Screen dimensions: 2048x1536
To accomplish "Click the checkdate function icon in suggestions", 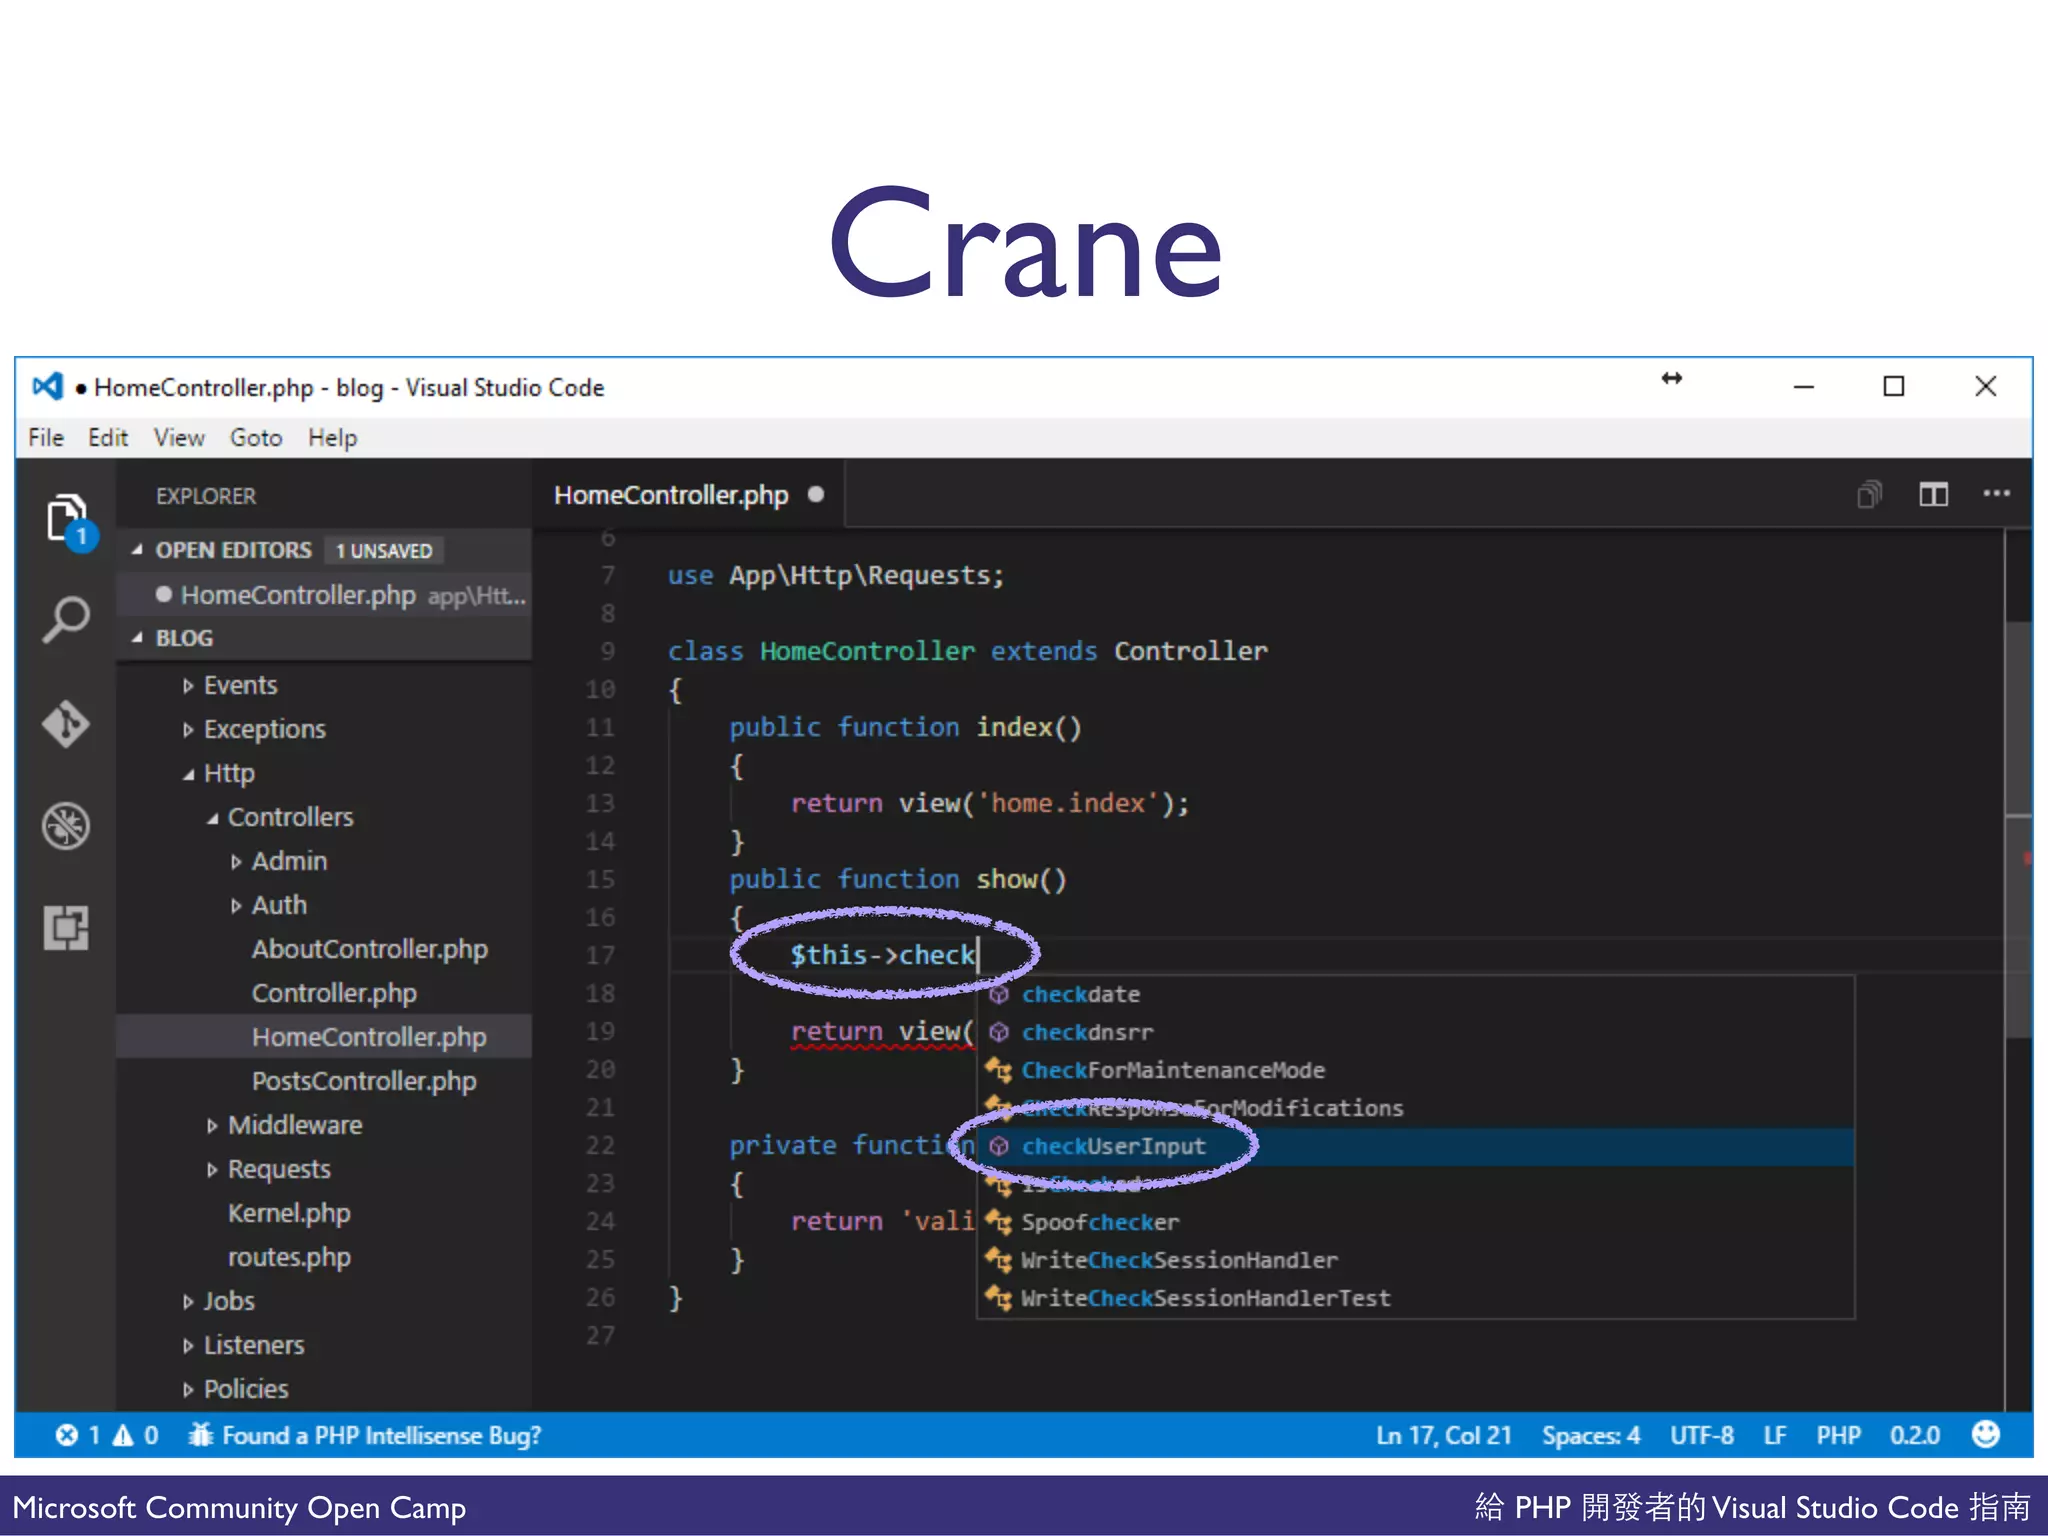I will pyautogui.click(x=998, y=994).
